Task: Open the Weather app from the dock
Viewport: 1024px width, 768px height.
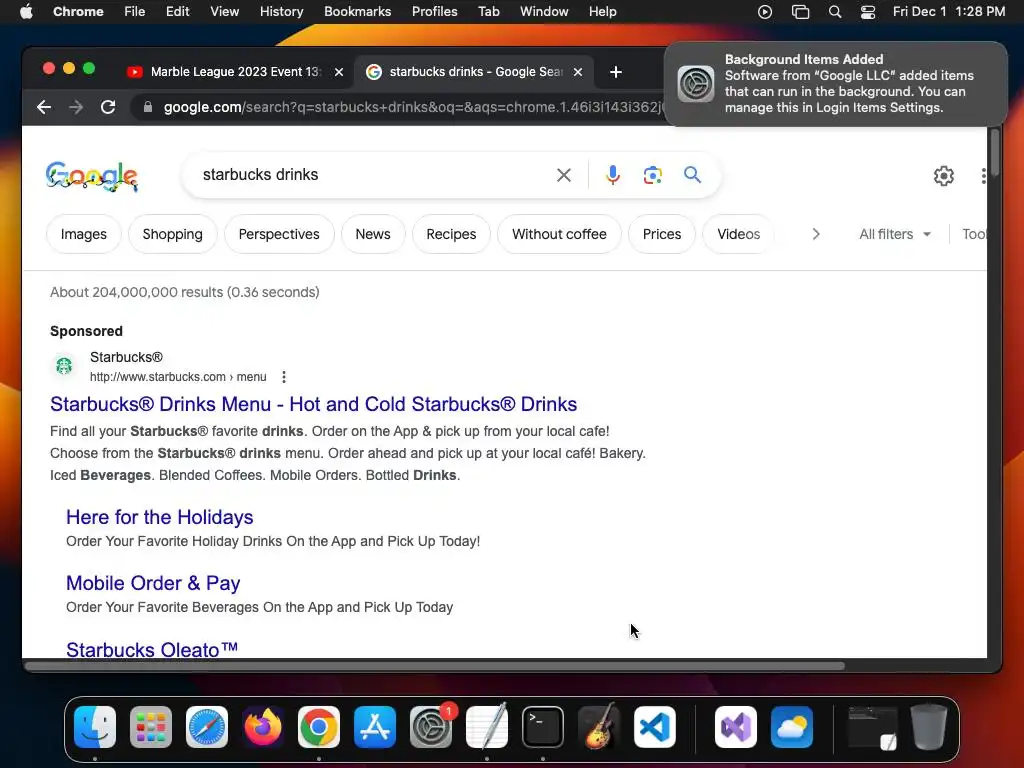Action: 792,727
